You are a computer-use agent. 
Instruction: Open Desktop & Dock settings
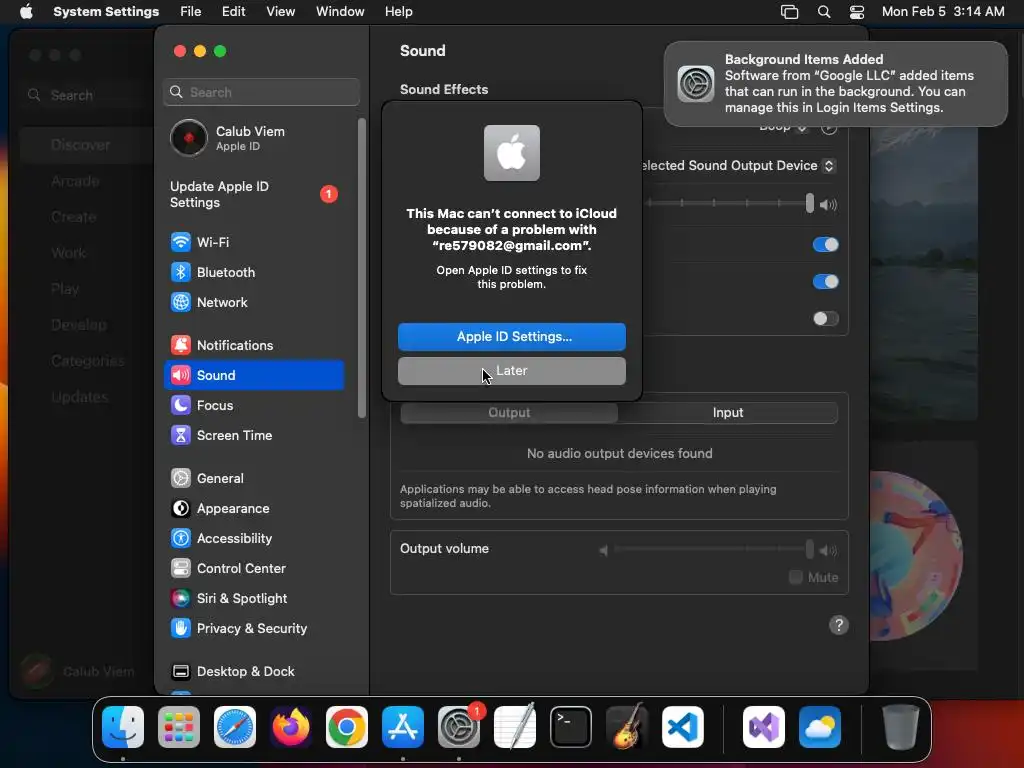[254, 672]
